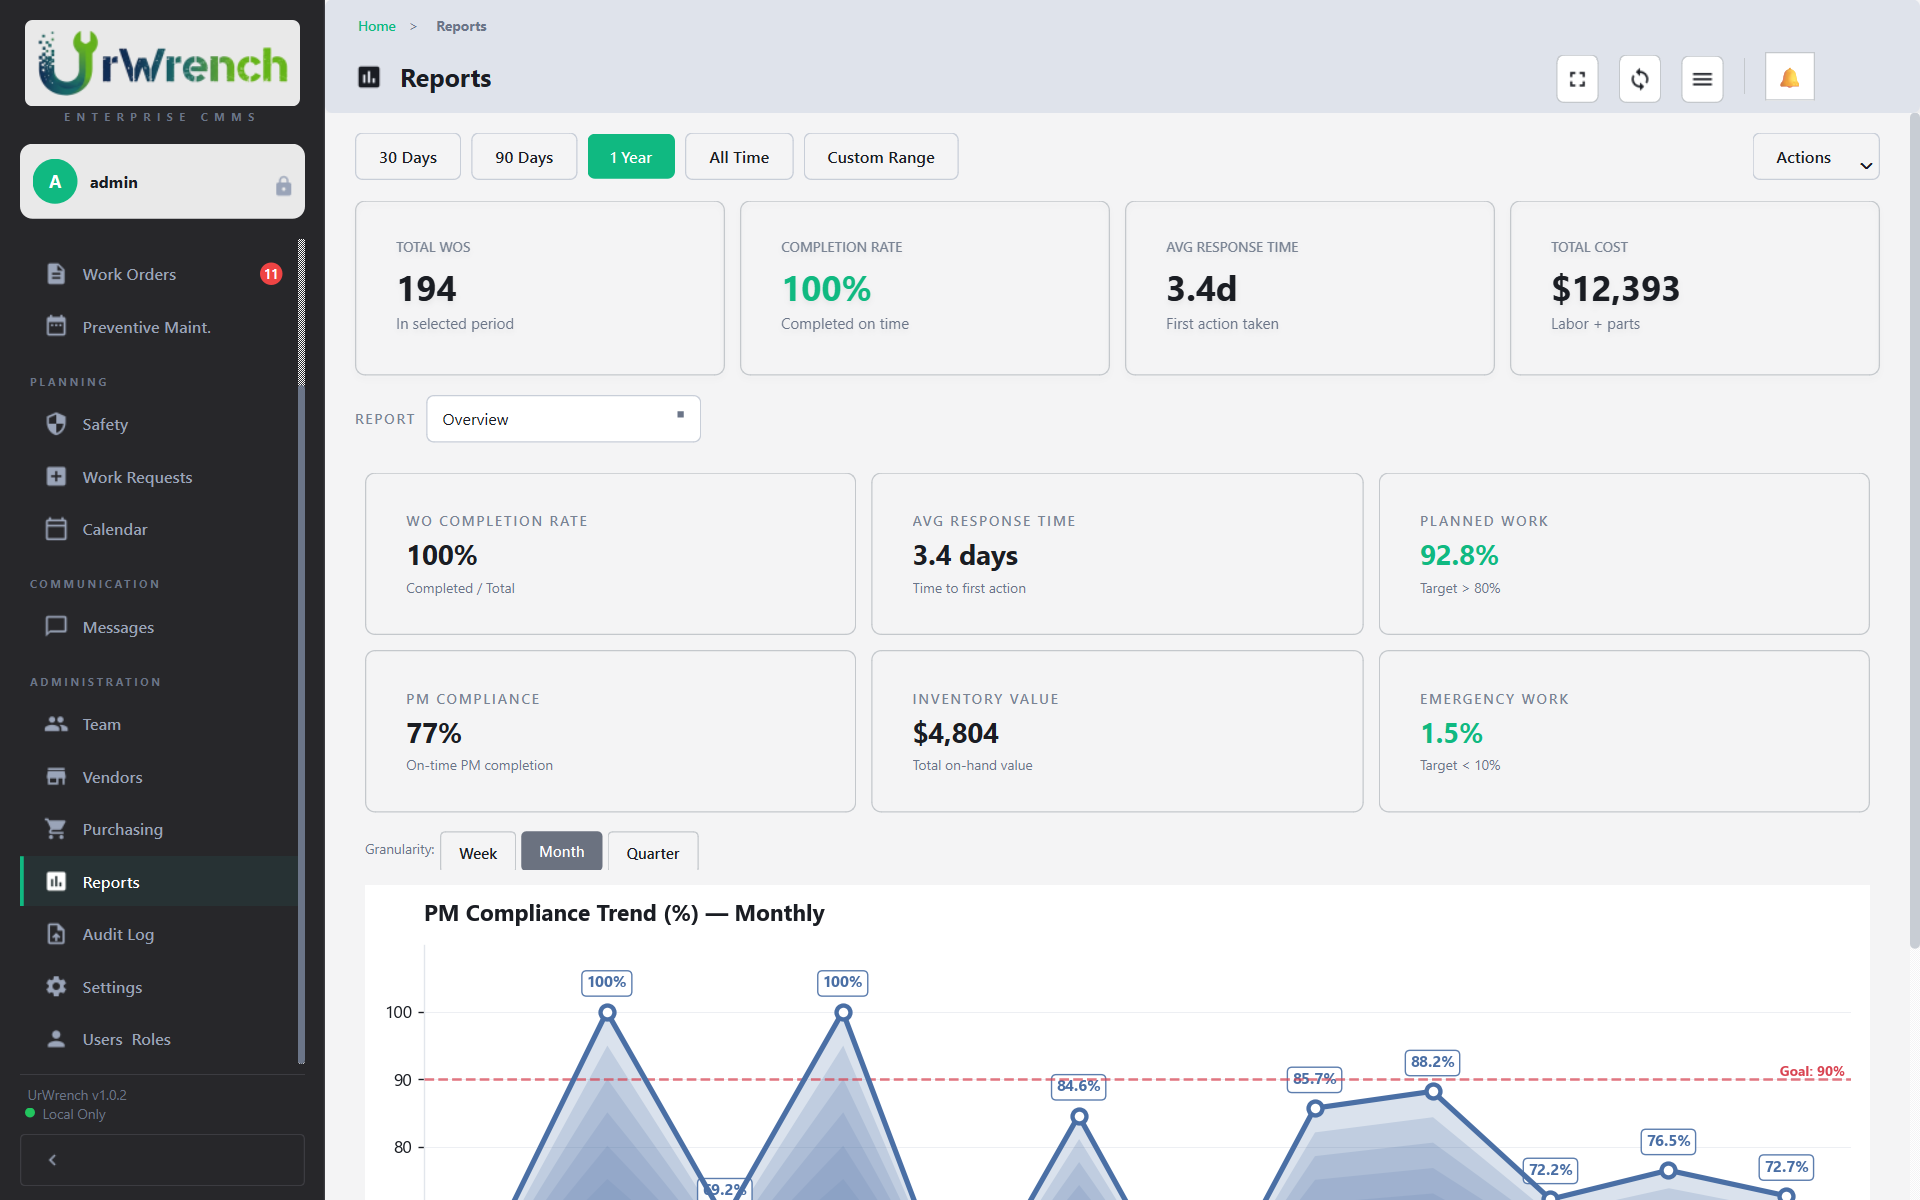Open the Vendors section
This screenshot has width=1920, height=1200.
pos(112,776)
